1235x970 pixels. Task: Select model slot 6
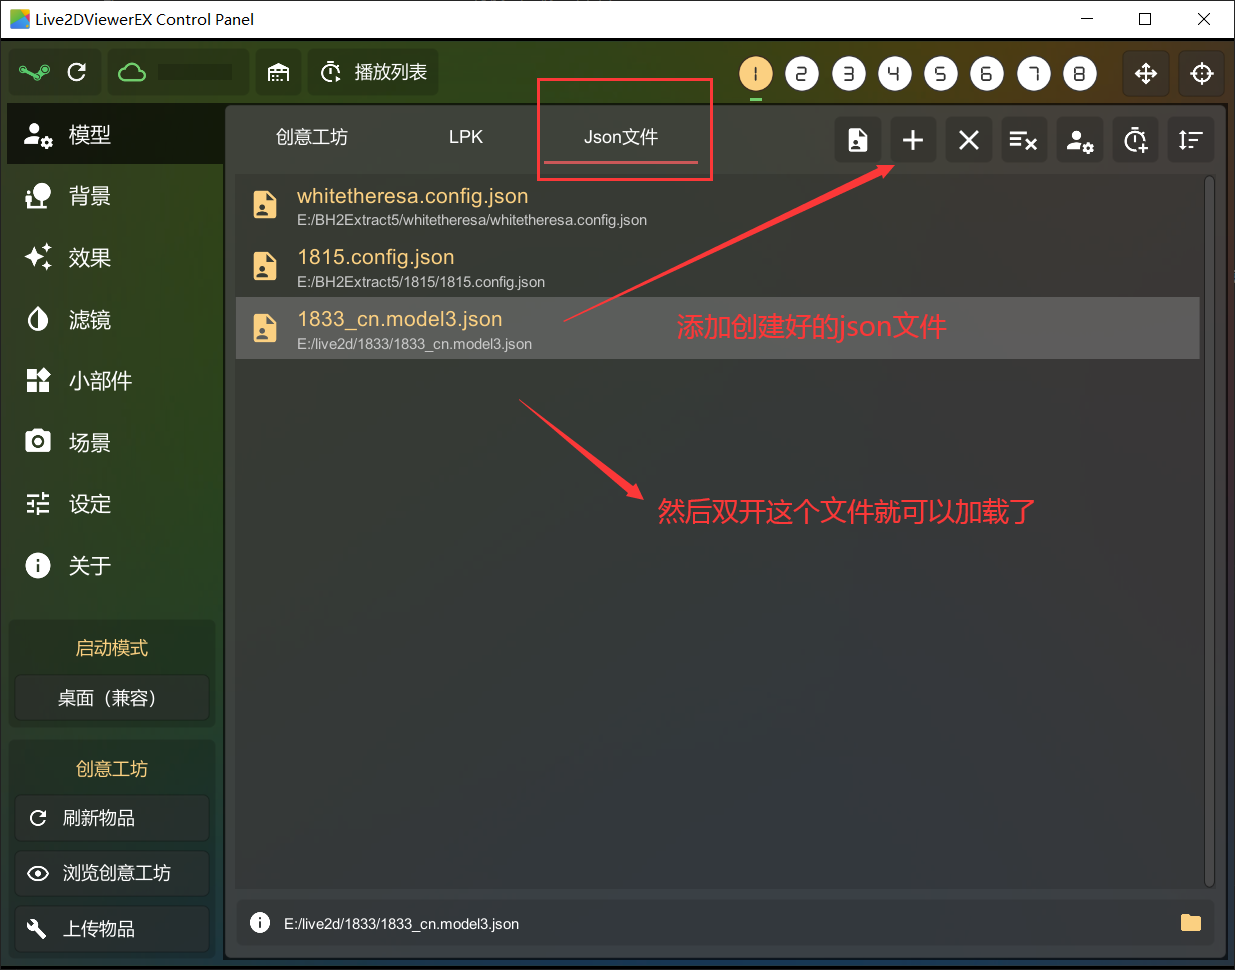tap(986, 73)
